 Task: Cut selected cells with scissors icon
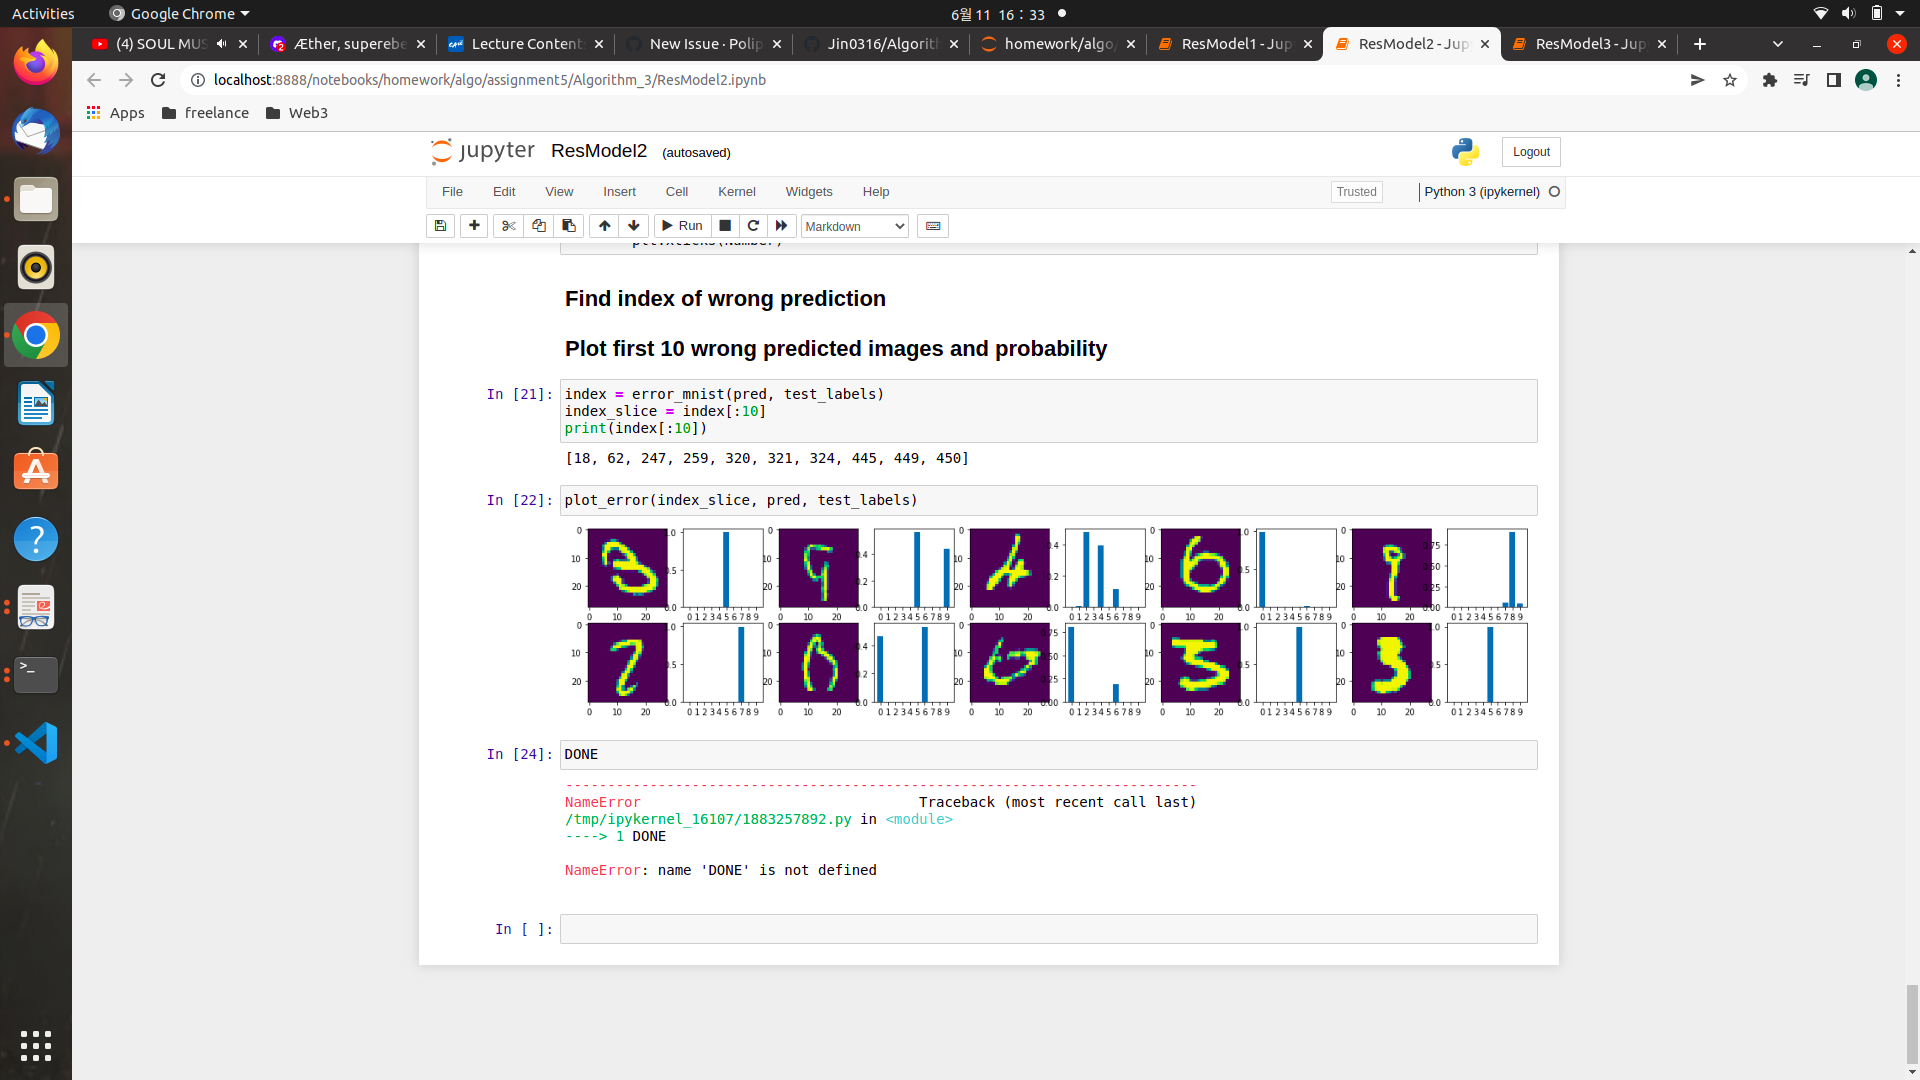click(508, 226)
